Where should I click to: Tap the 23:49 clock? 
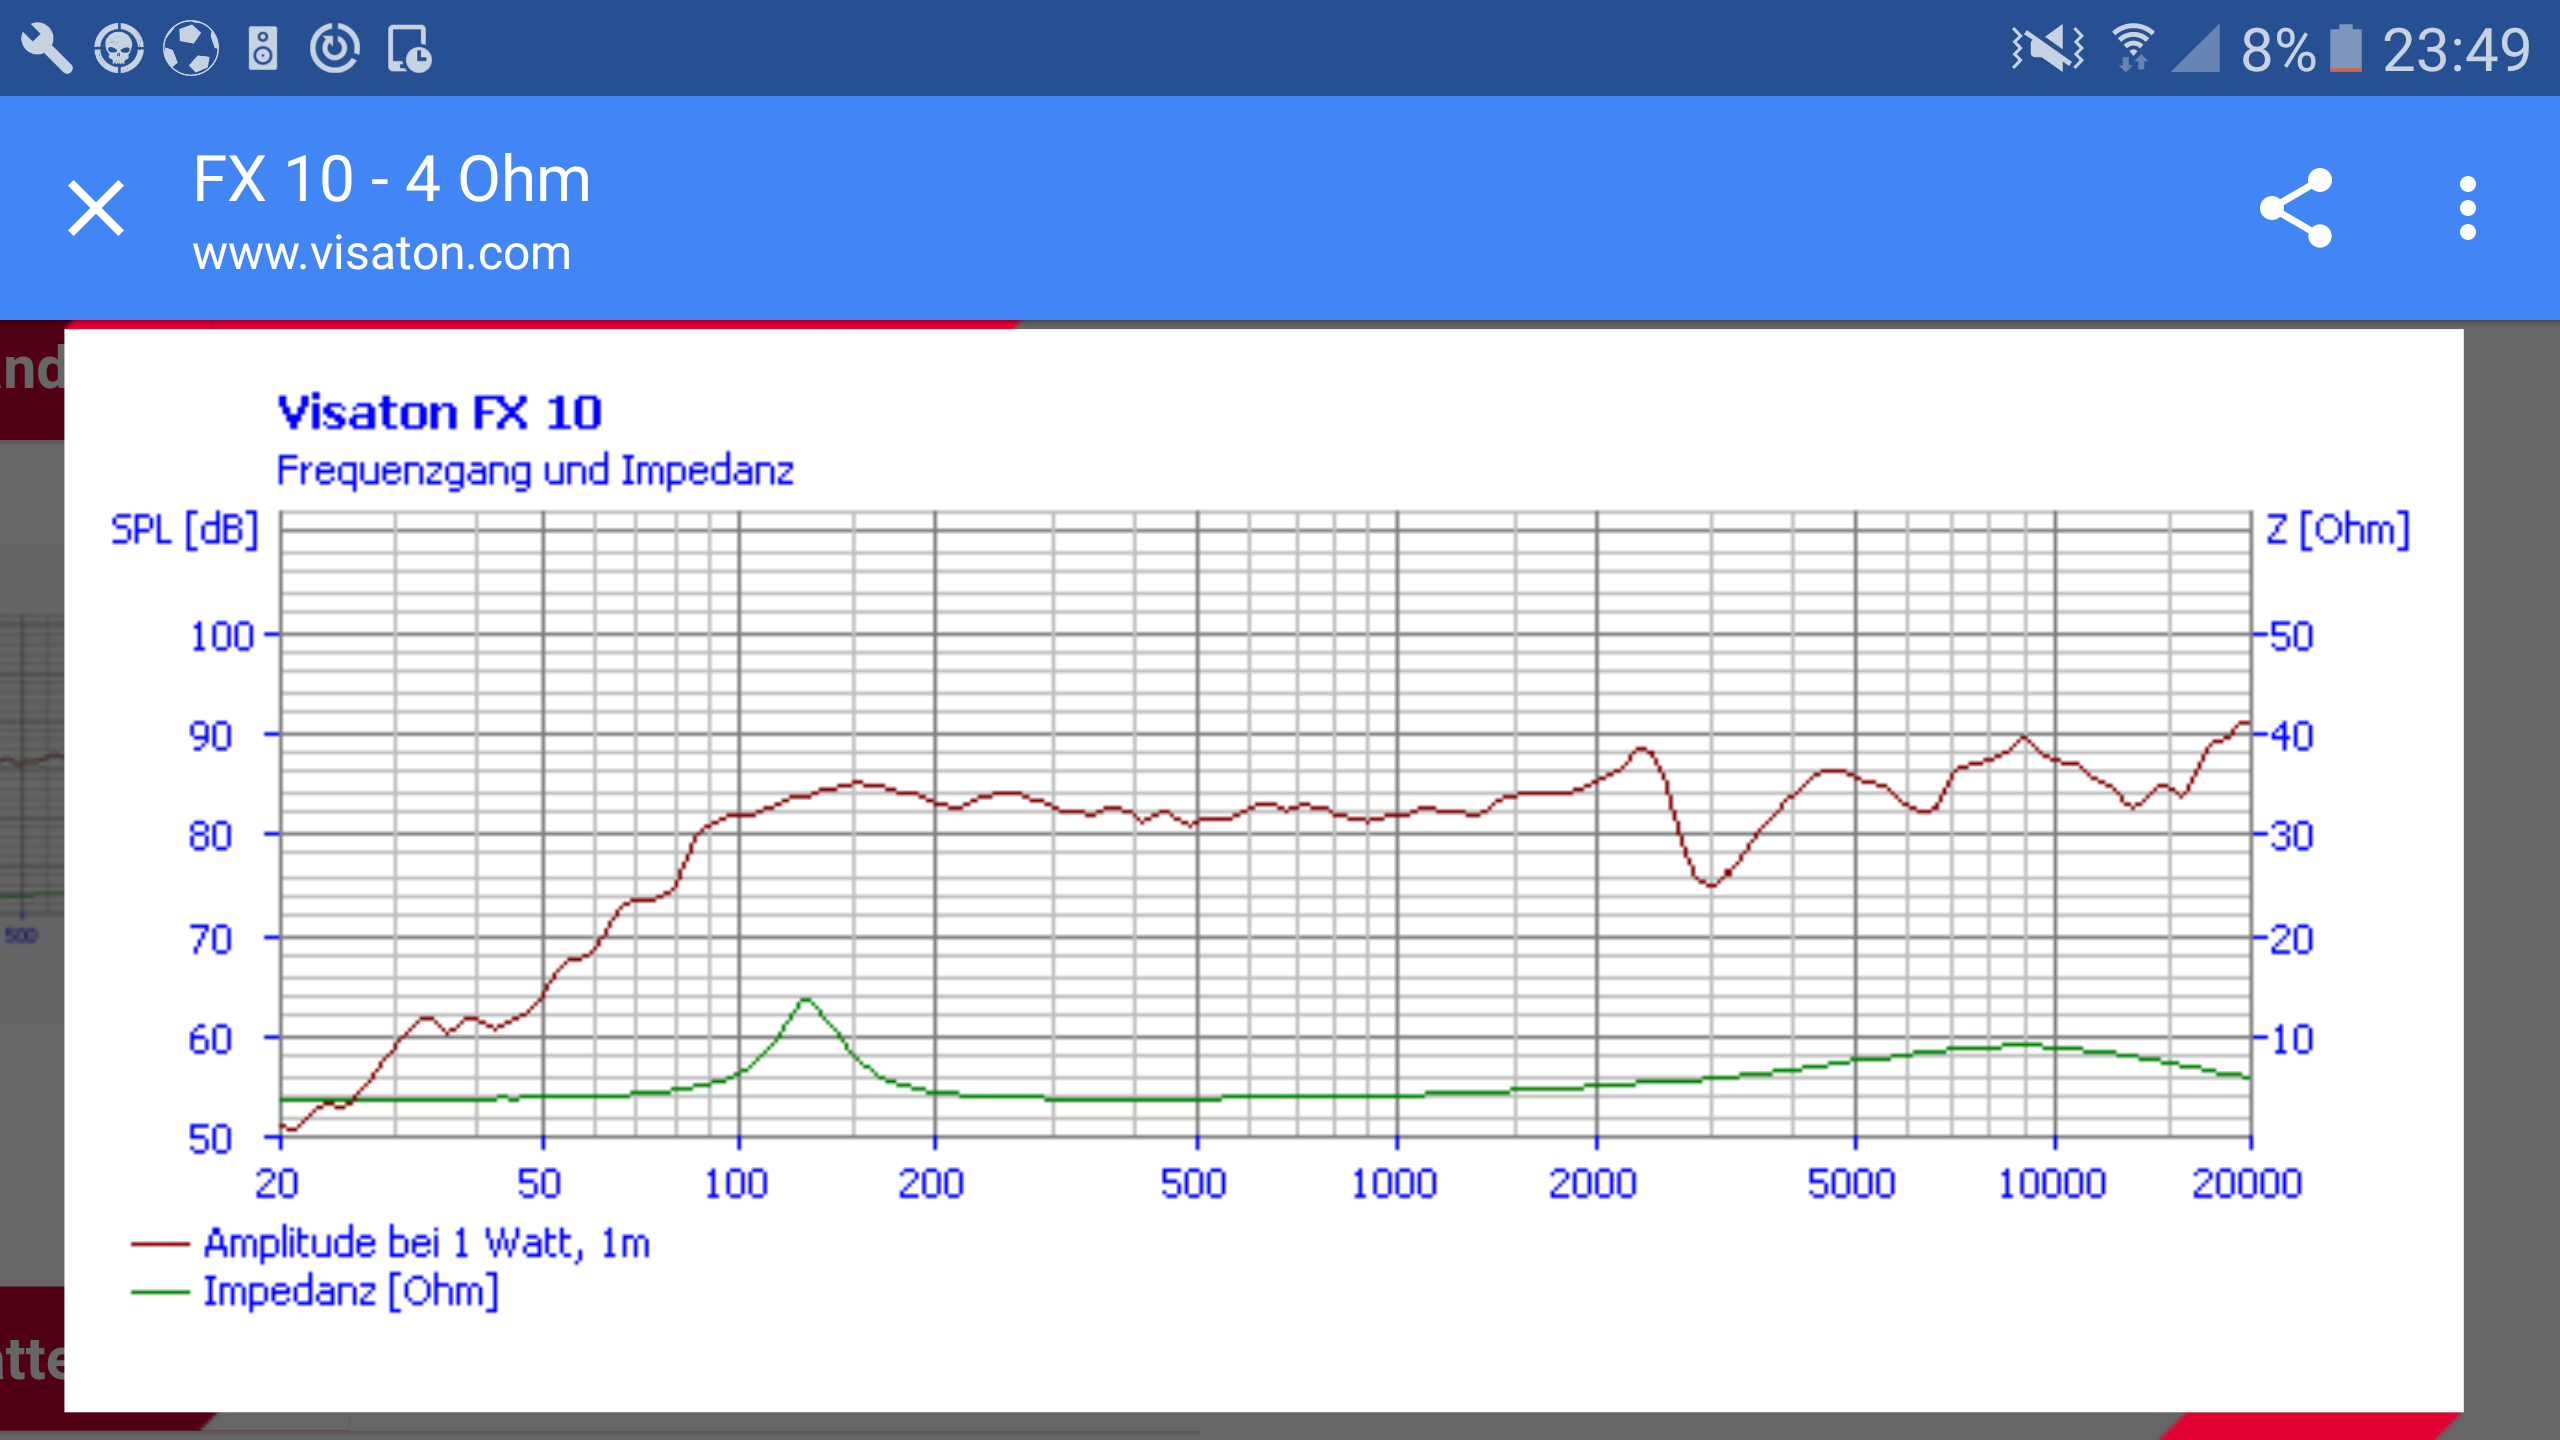pos(2456,50)
